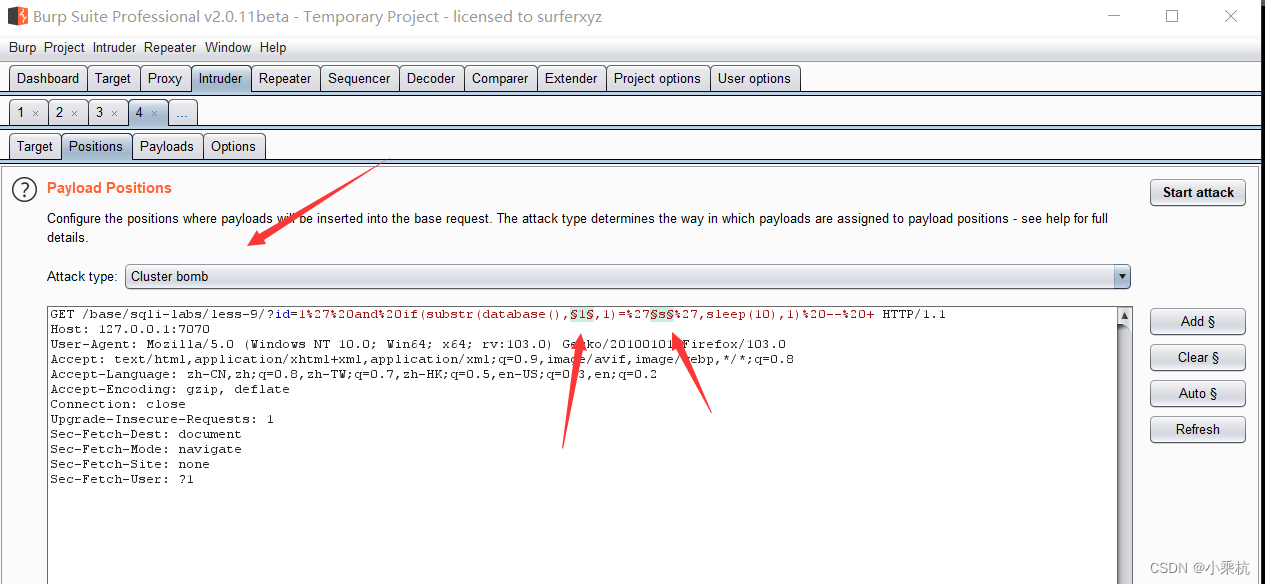Click the Sec-Fetch-Mode: navigate line
The image size is (1265, 584).
coord(146,449)
